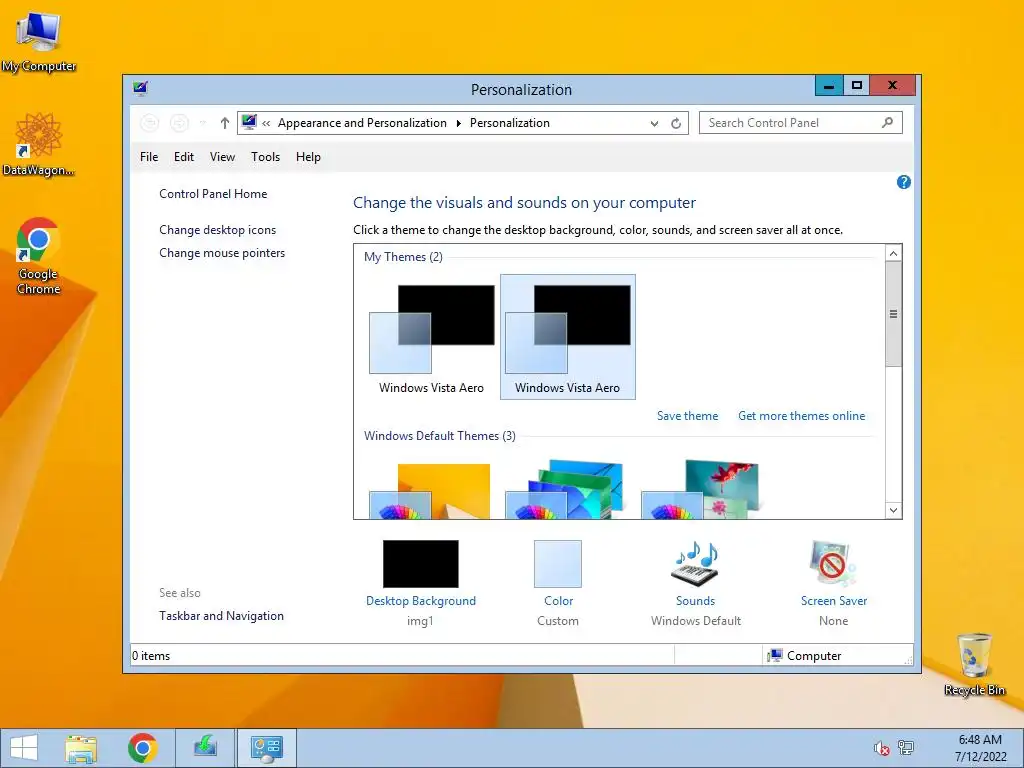
Task: Select the flowers default theme
Action: 701,490
